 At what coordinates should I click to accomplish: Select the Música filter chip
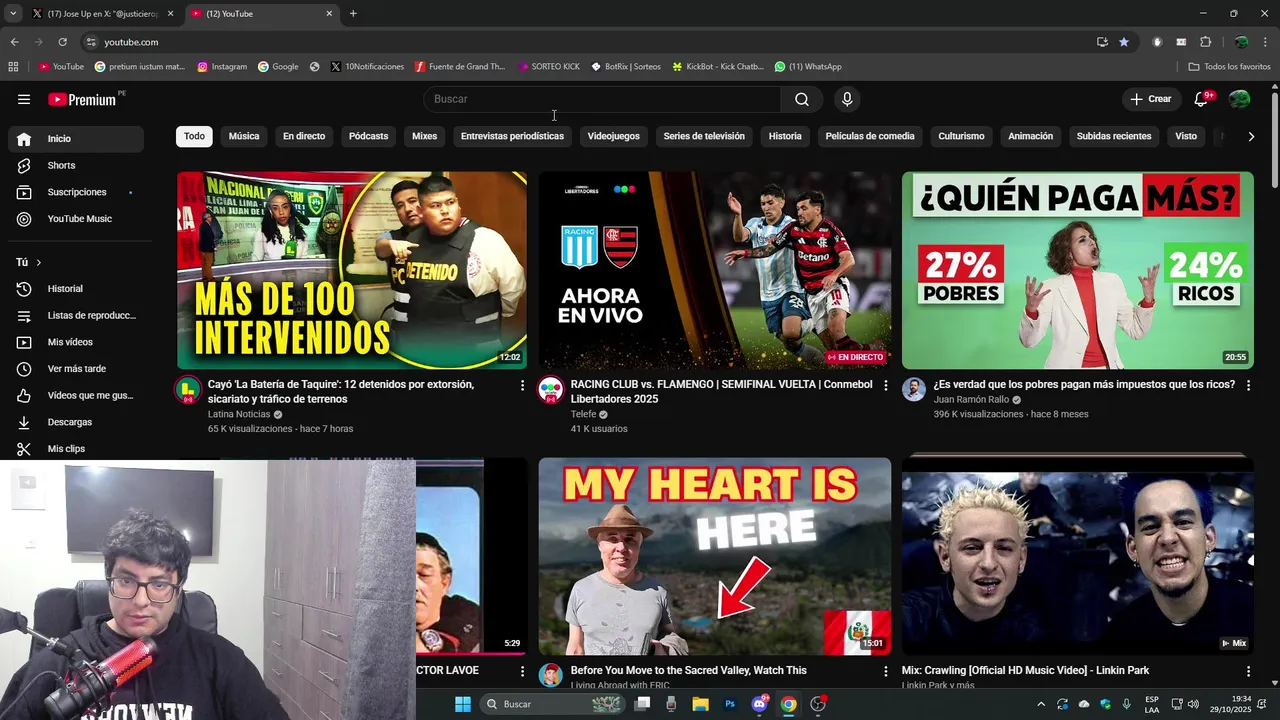coord(244,136)
